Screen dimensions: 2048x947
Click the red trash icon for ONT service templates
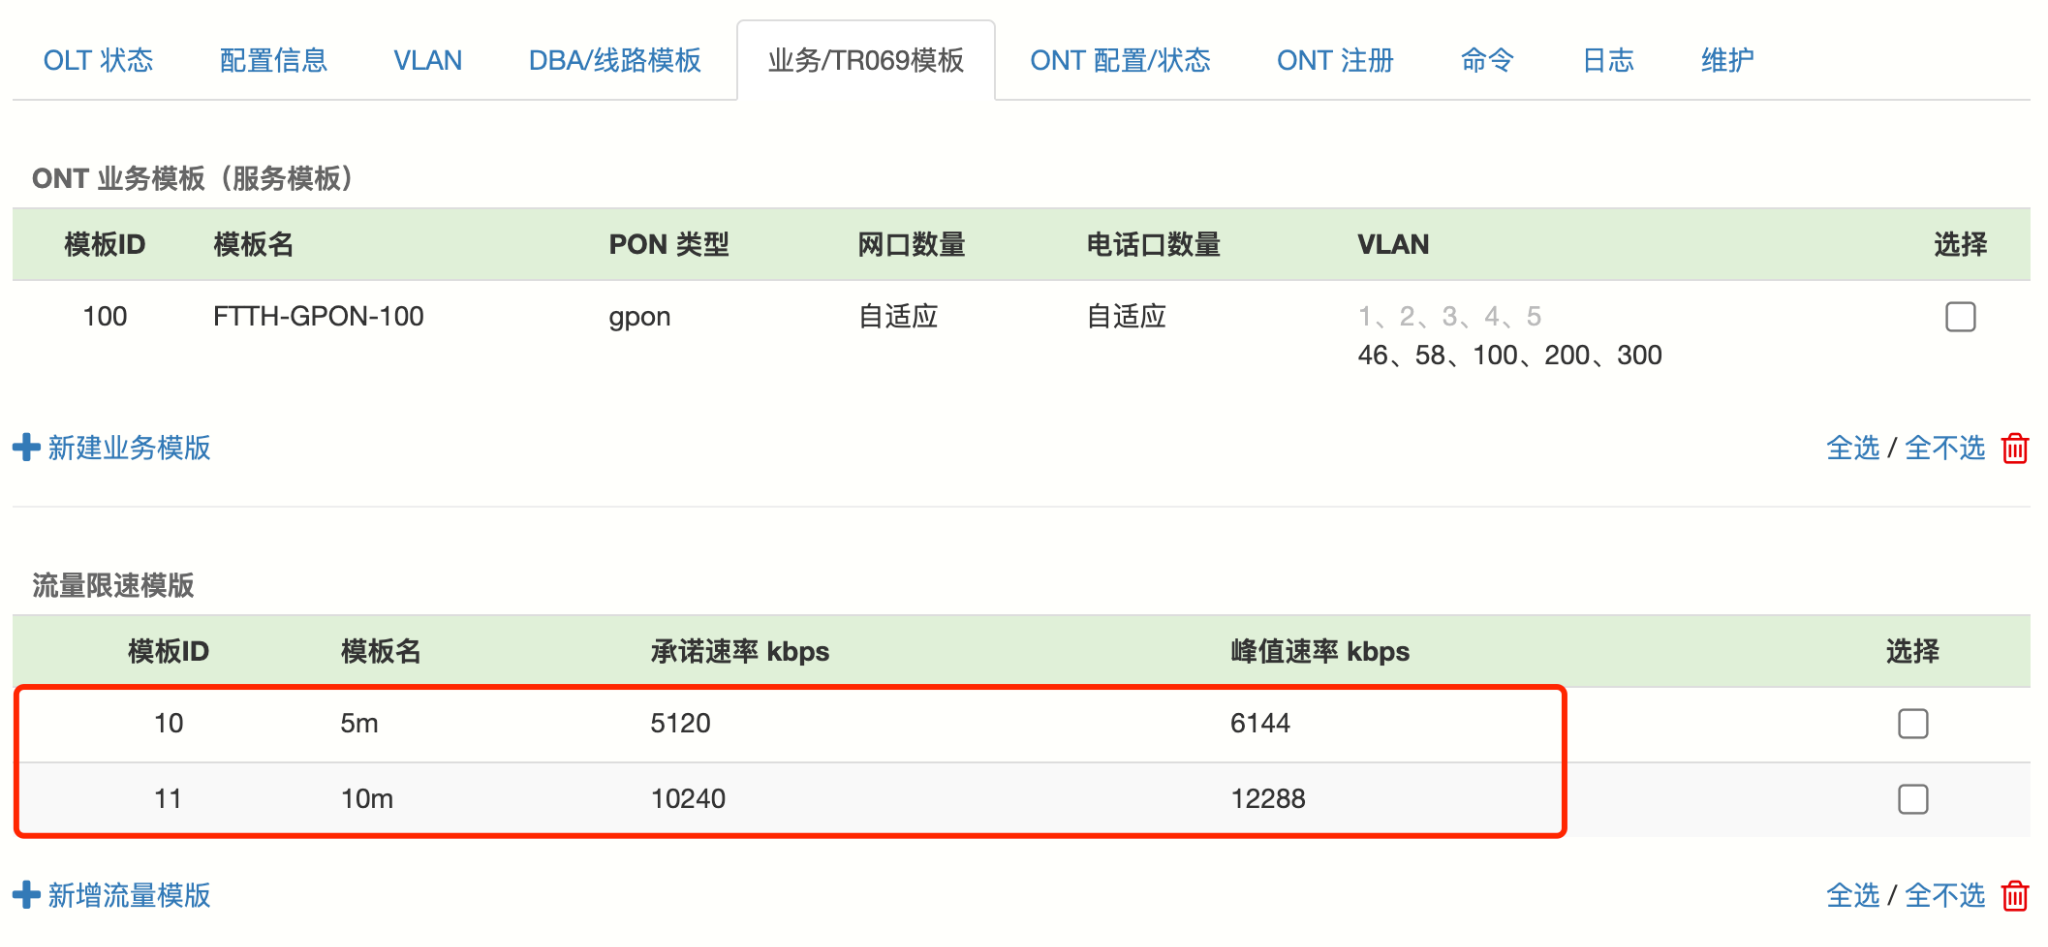2014,448
